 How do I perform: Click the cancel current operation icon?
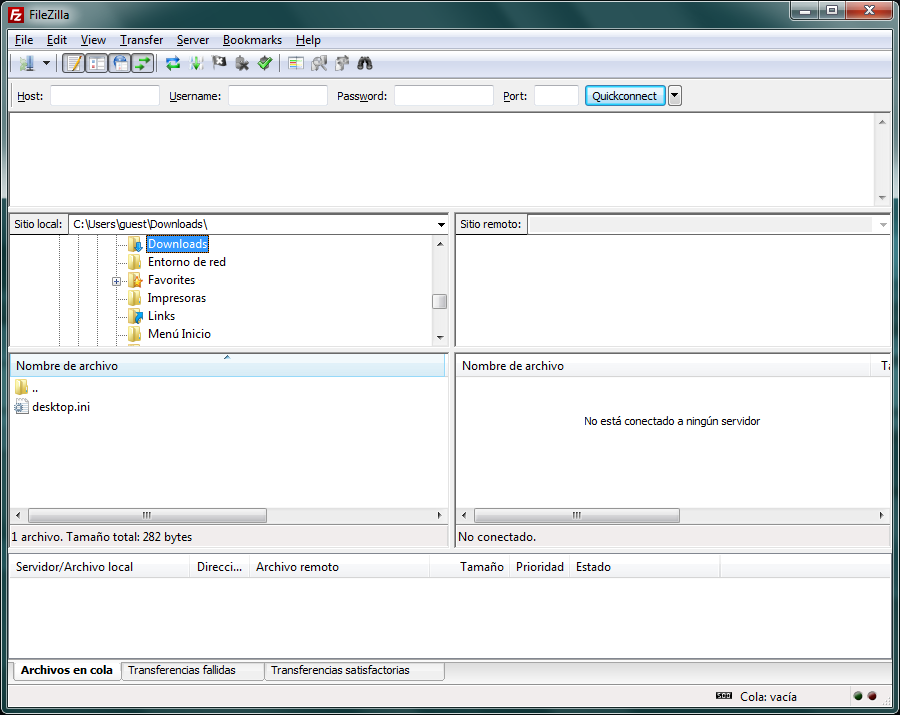pos(219,64)
